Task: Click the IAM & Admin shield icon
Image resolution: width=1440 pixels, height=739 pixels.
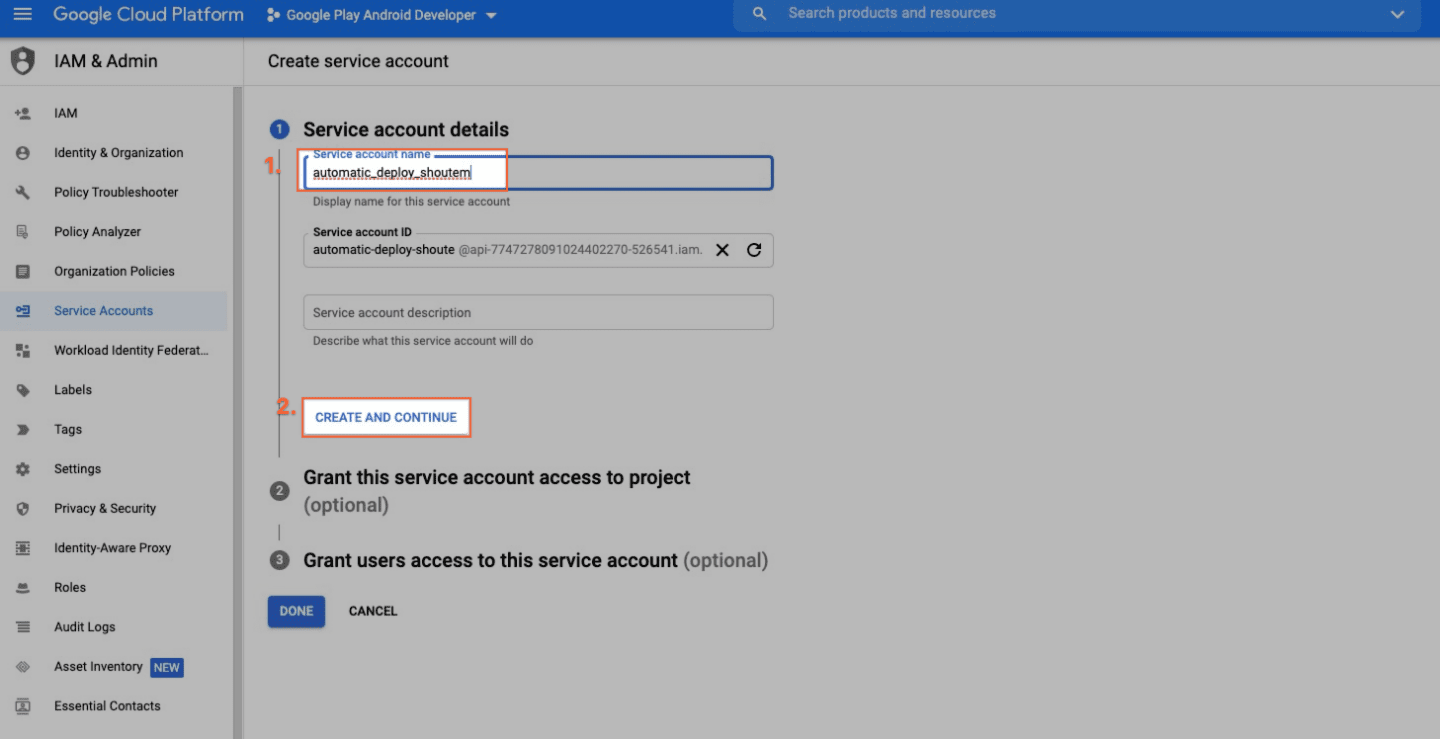Action: tap(22, 61)
